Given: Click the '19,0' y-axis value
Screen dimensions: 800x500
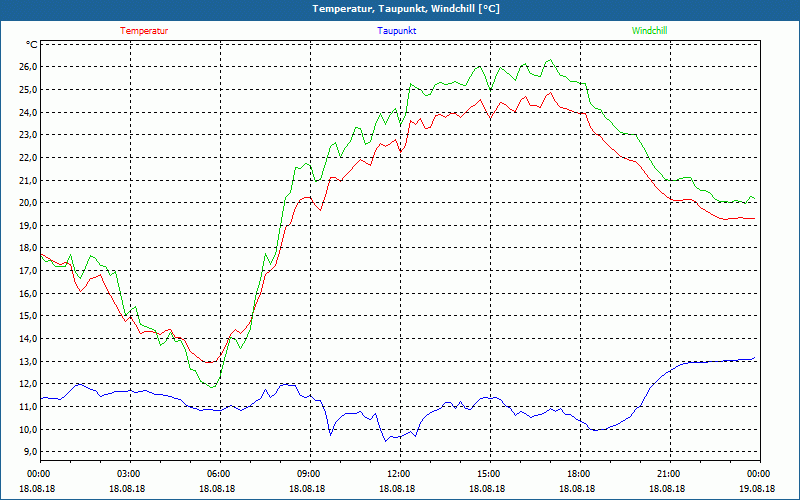Looking at the screenshot, I should pos(29,226).
